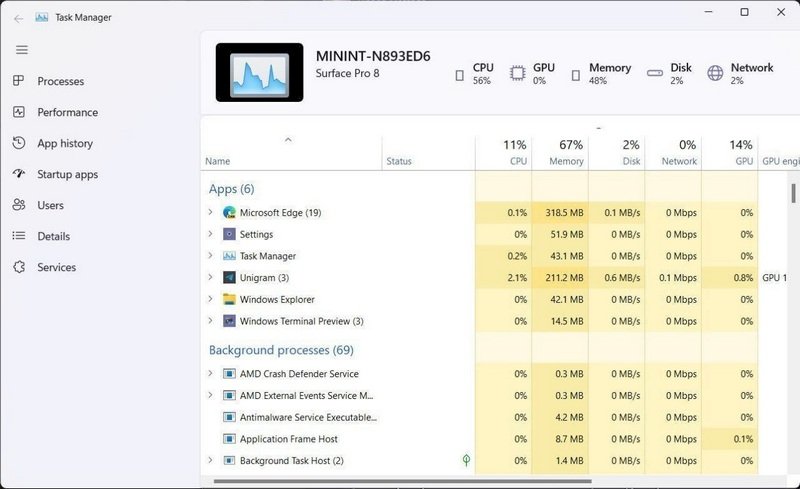Click the AMD Crash Defender Service icon
The height and width of the screenshot is (489, 800).
pyautogui.click(x=229, y=374)
